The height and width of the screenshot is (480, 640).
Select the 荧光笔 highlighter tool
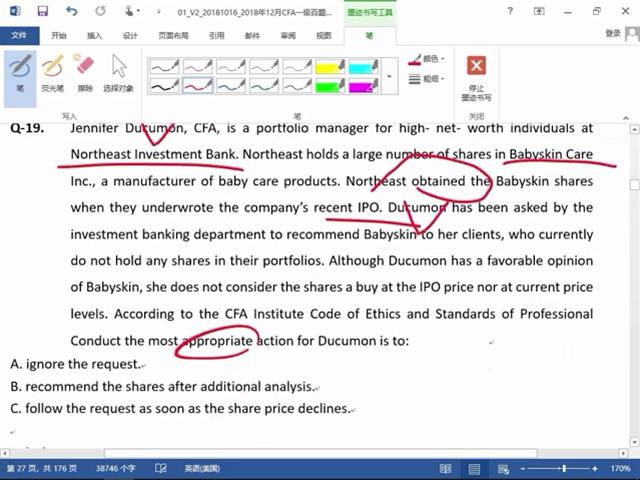tap(52, 72)
